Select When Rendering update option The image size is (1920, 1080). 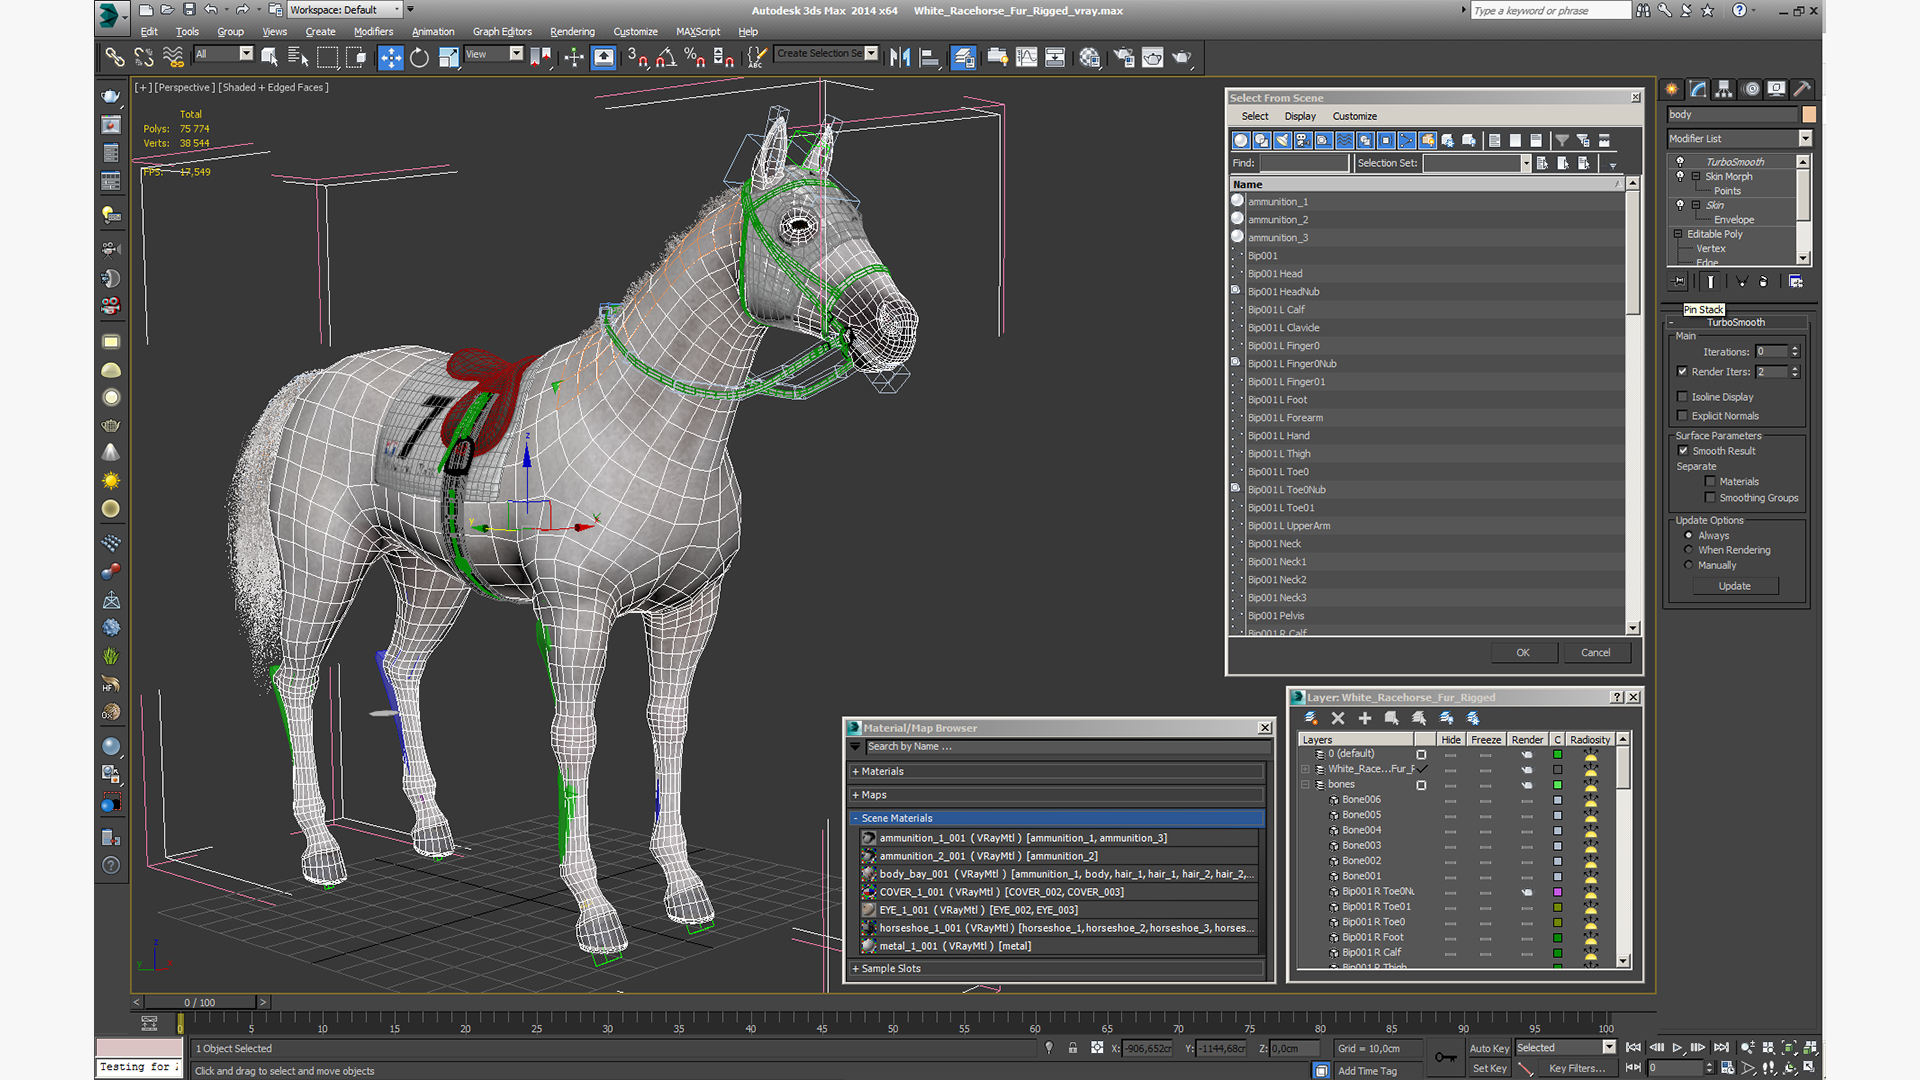(x=1689, y=550)
